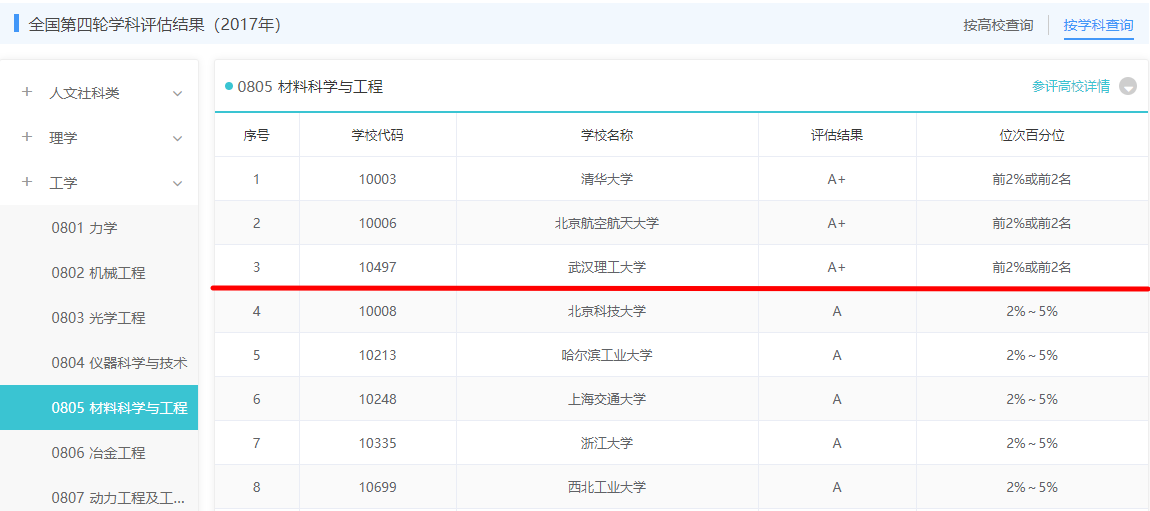
Task: Switch to 按学科查询 tab
Action: pyautogui.click(x=1099, y=25)
